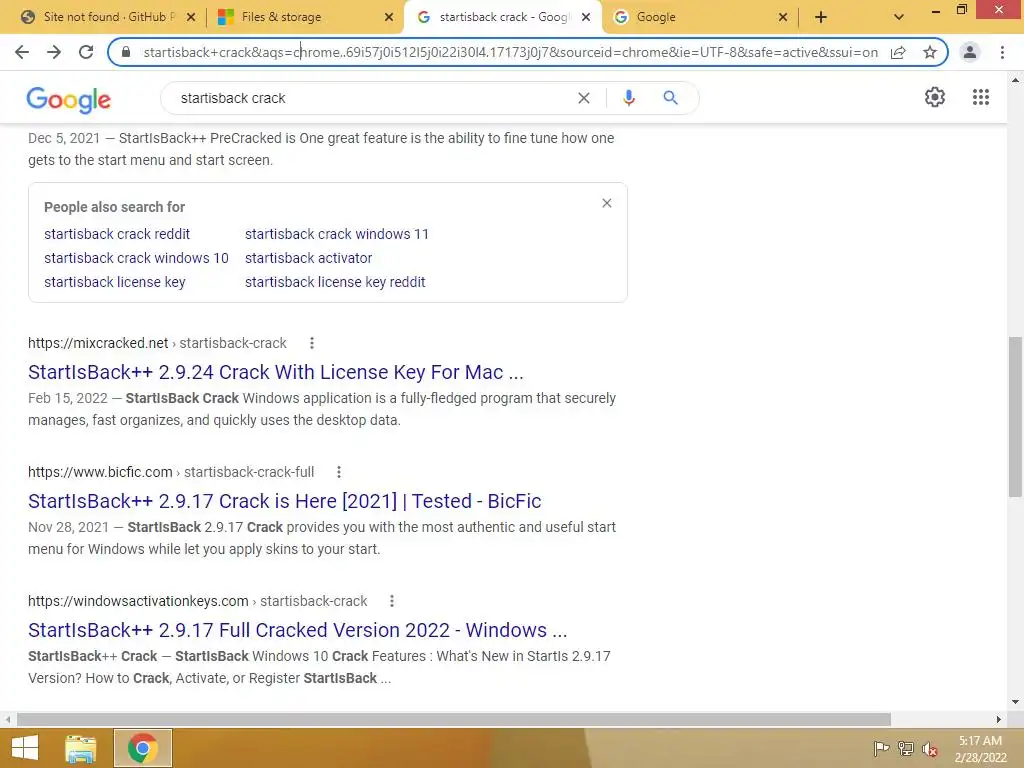Screen dimensions: 1024x768
Task: Open StartIsBack++ 2.9.17 Crack BicFic result
Action: point(285,501)
